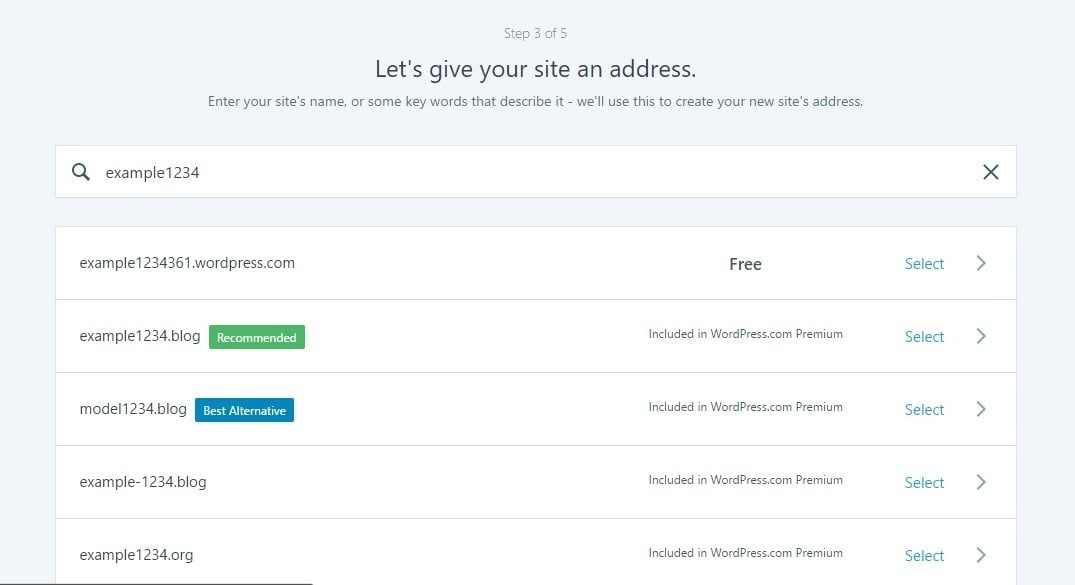This screenshot has height=585, width=1075.
Task: Click the chevron beside model1234.blog
Action: (981, 409)
